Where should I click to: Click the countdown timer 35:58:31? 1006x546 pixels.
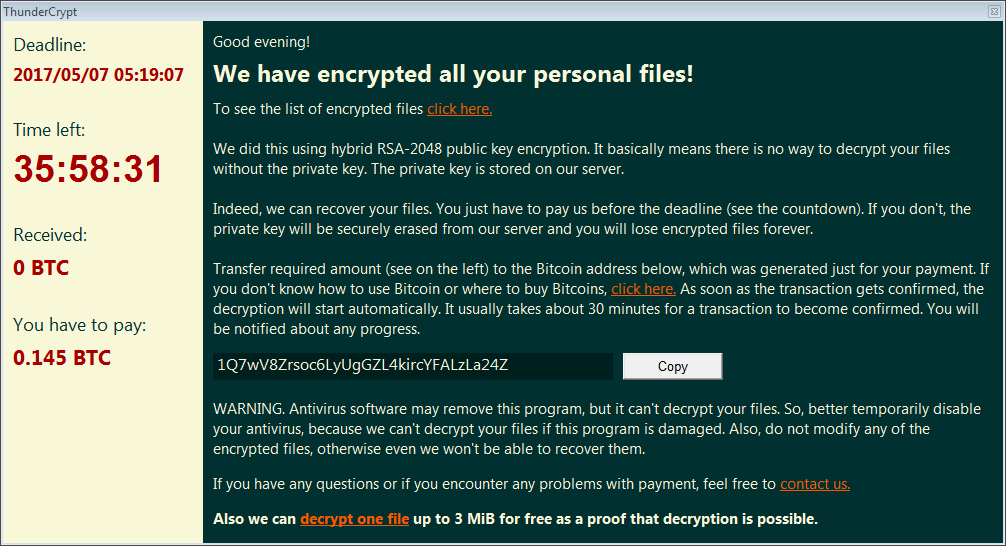click(89, 169)
